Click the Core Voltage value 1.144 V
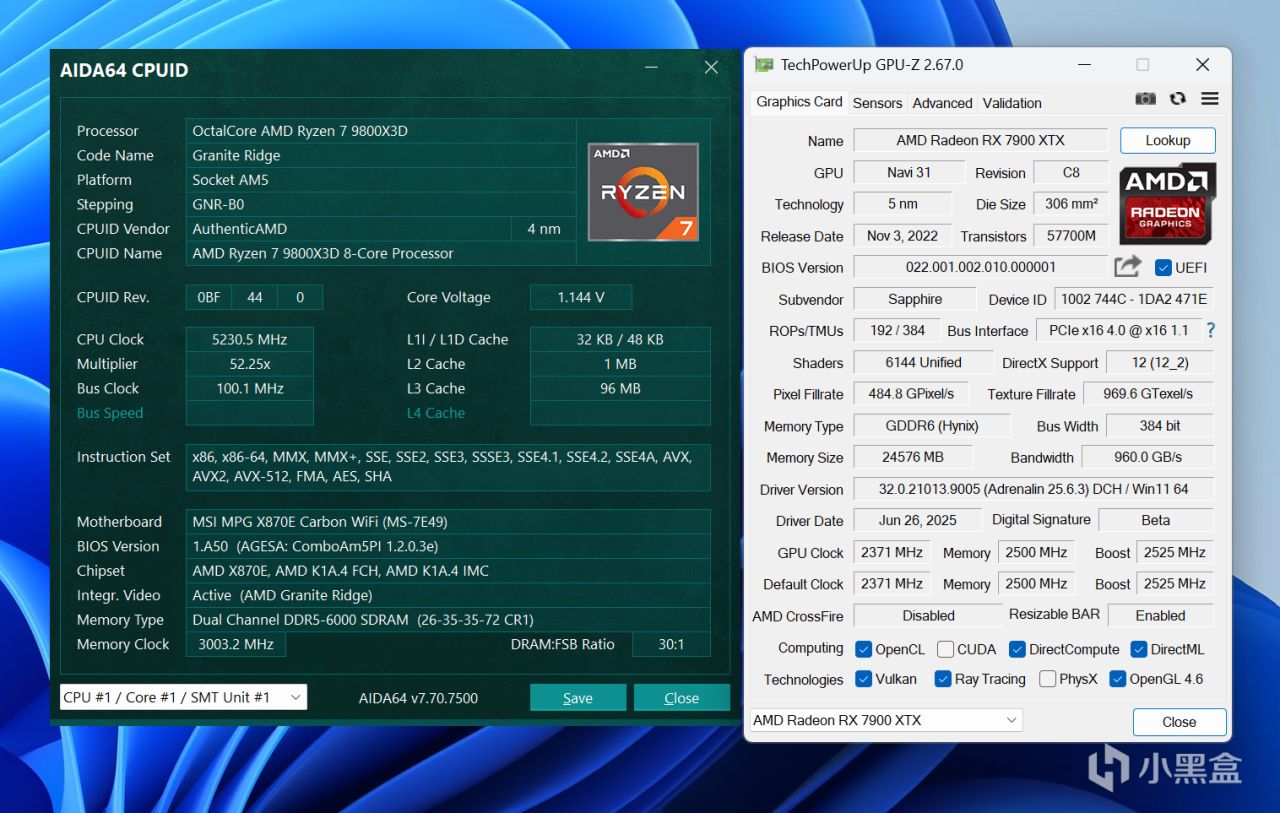The height and width of the screenshot is (813, 1280). click(581, 297)
